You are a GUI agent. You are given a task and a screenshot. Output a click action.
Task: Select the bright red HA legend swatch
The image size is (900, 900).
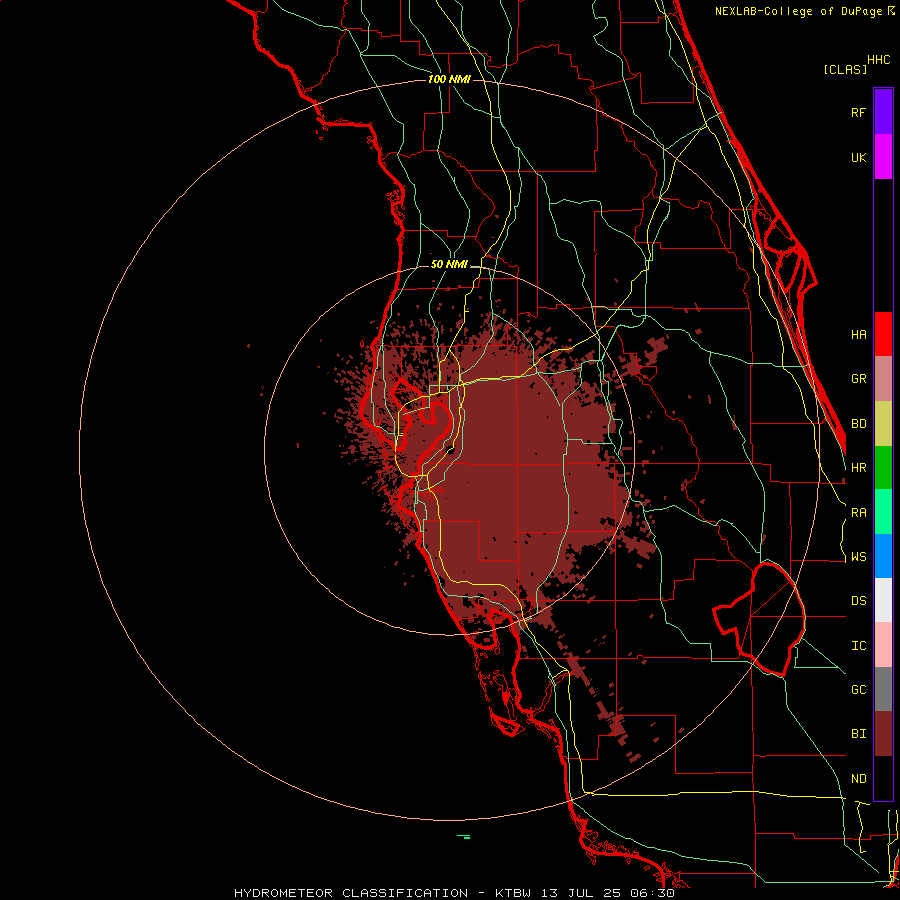[883, 334]
